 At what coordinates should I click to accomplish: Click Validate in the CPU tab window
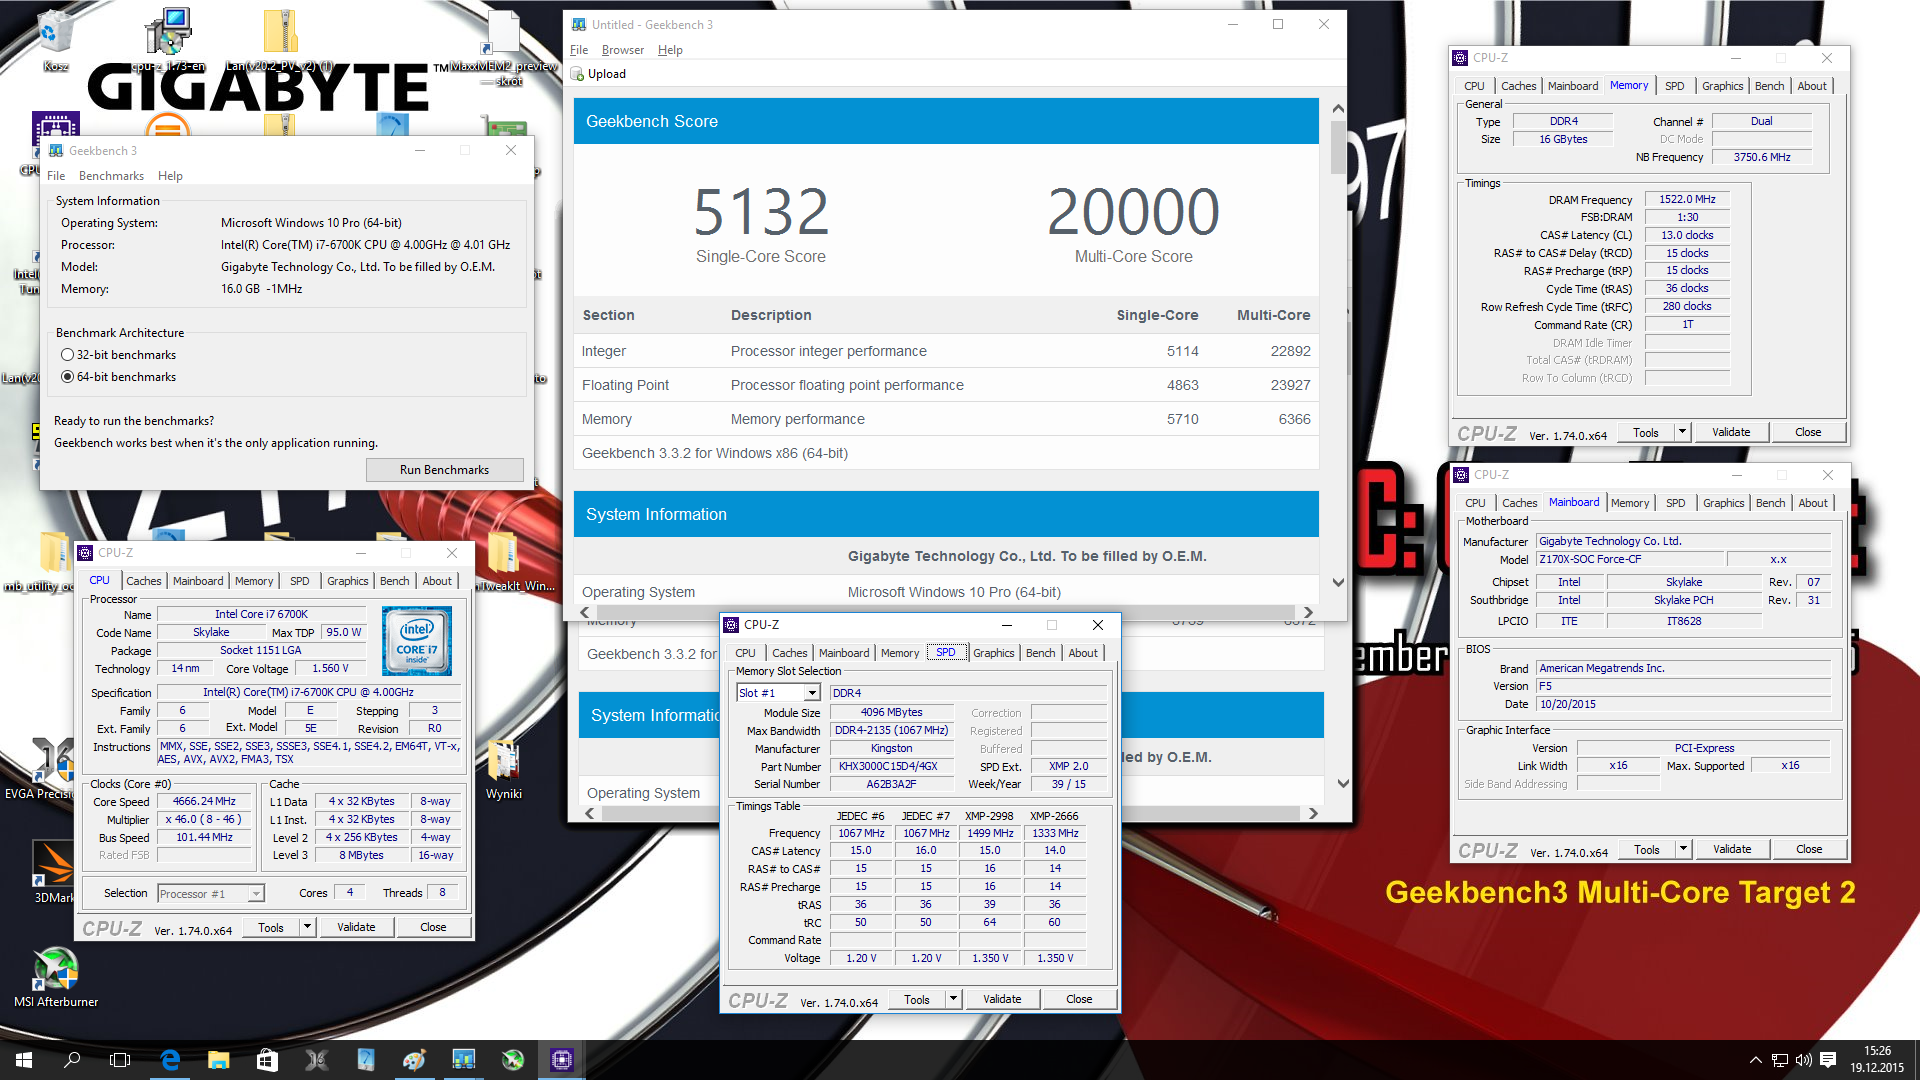pos(356,928)
